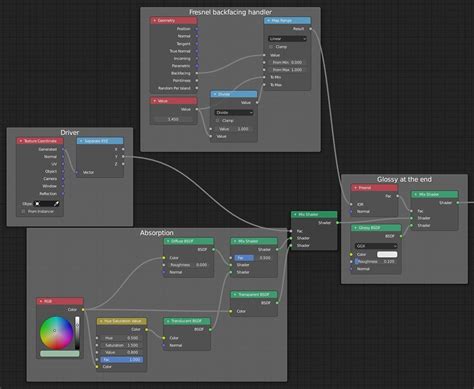
Task: Click the Generated output socket on Texture Coordinate
Action: coord(63,149)
